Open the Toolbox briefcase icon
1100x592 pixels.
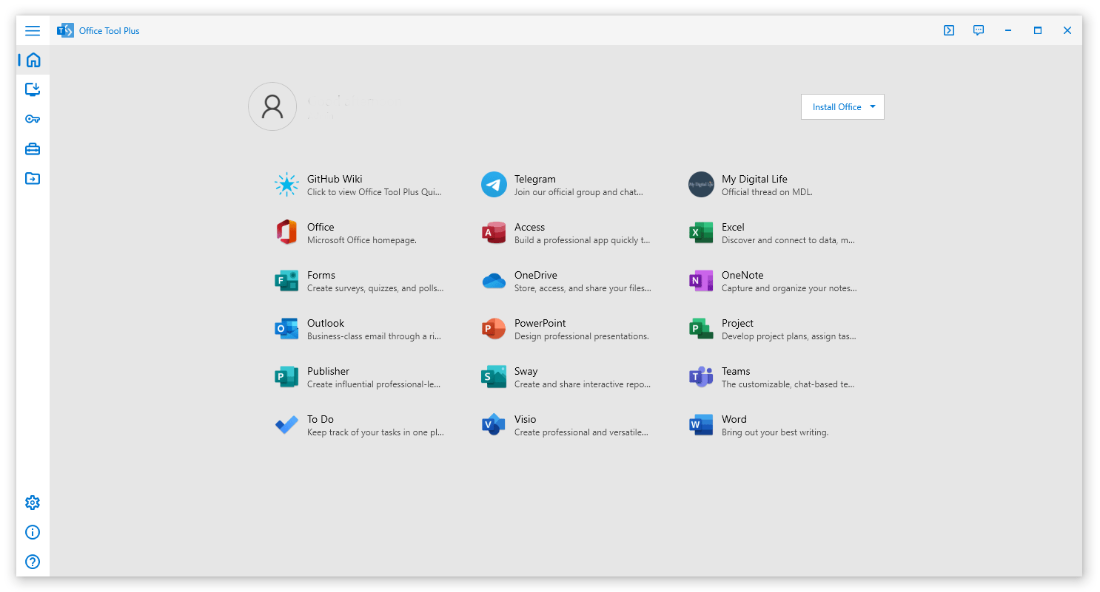33,149
